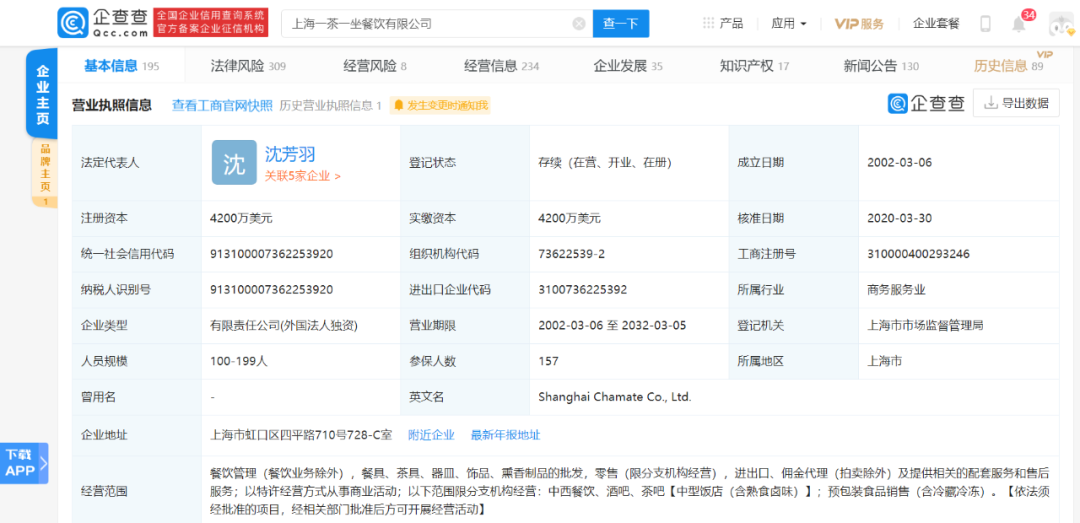1080x523 pixels.
Task: Click the 产品 label in the header
Action: tap(731, 23)
